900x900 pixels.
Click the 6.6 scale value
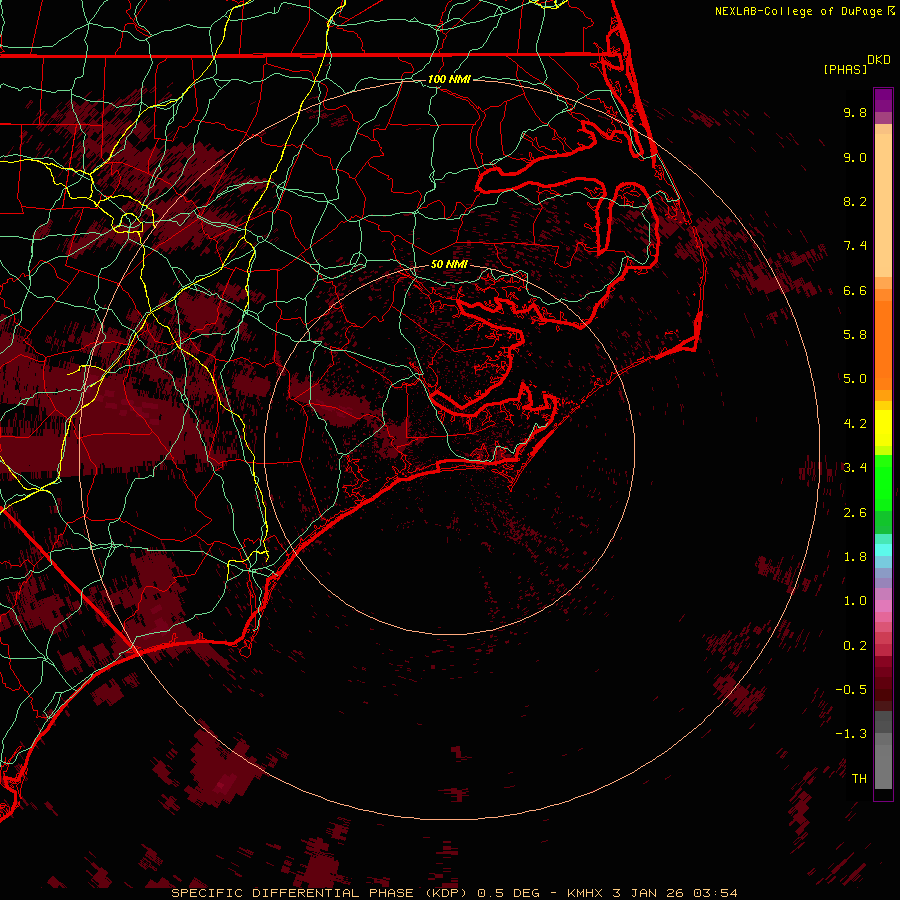[x=855, y=290]
